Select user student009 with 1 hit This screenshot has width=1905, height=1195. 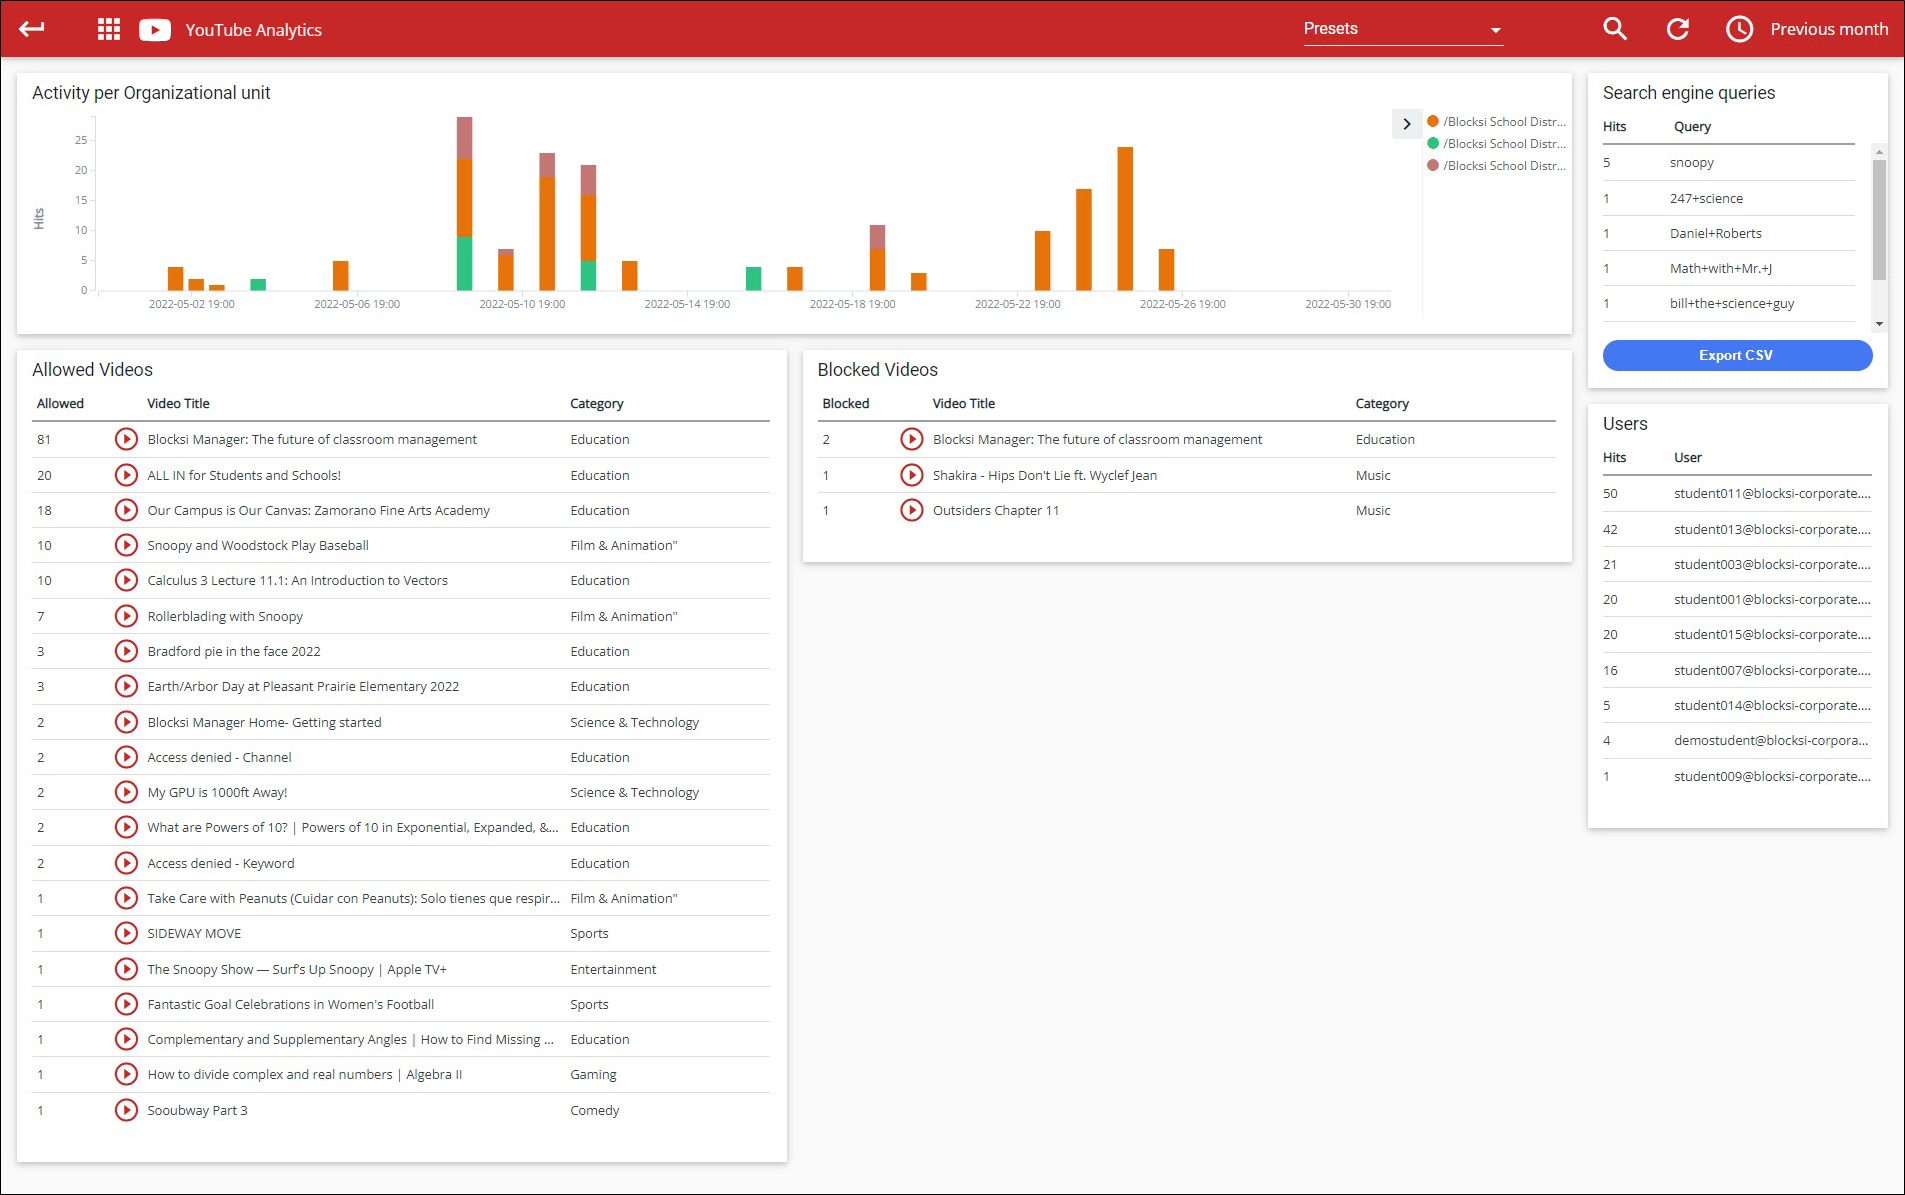tap(1737, 776)
